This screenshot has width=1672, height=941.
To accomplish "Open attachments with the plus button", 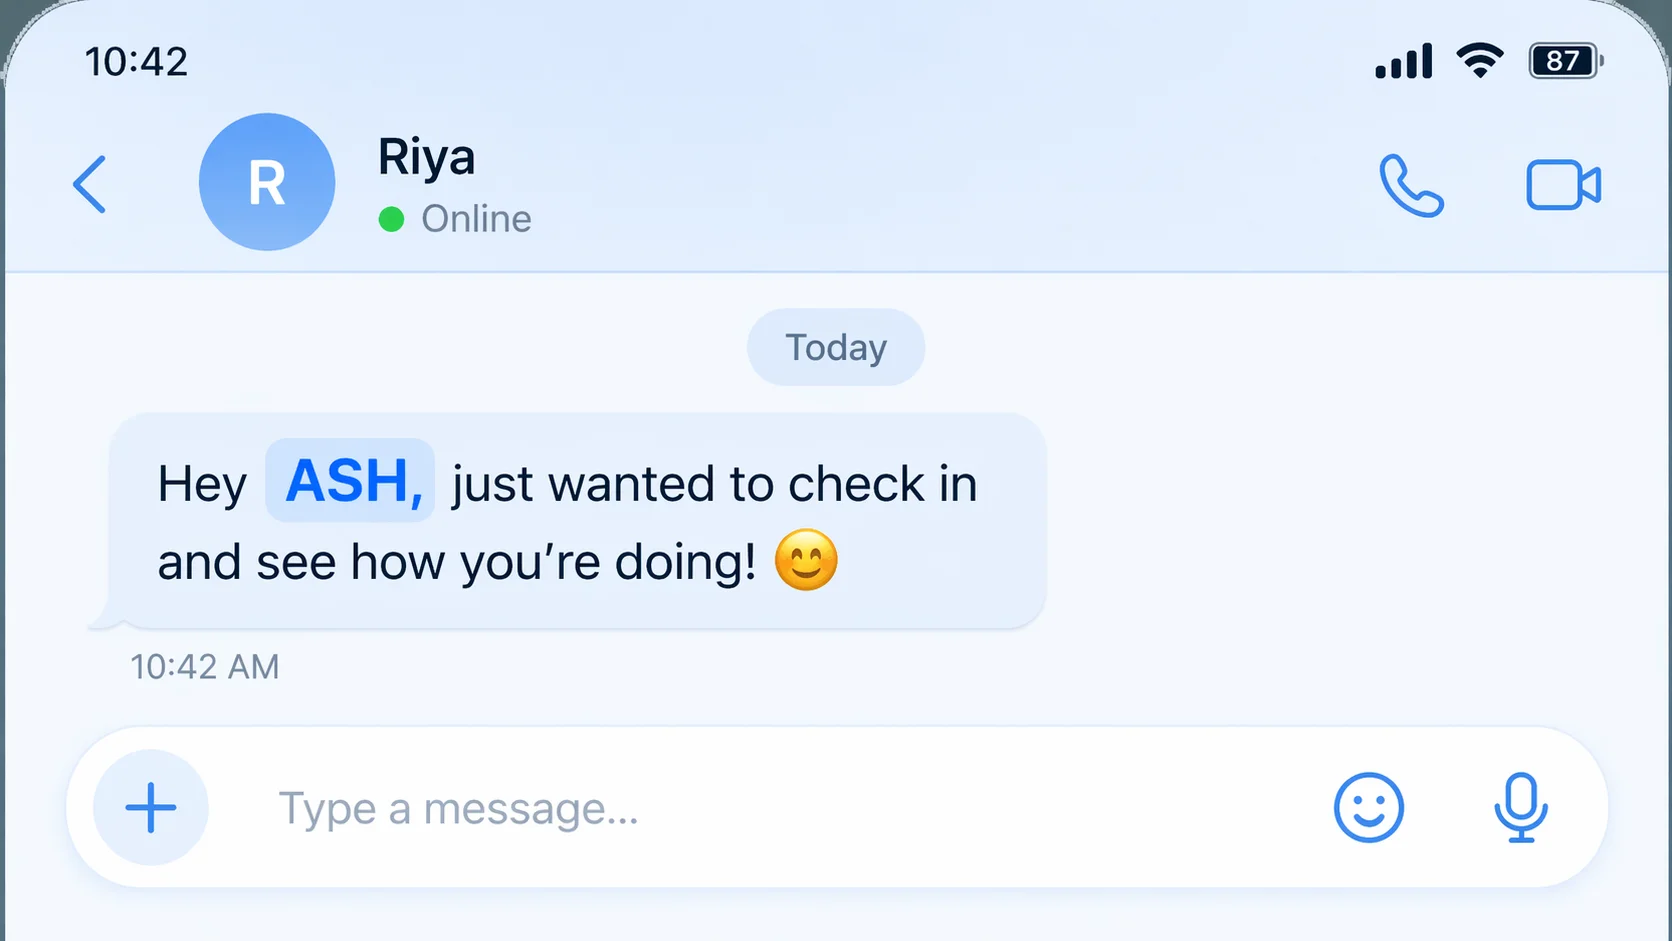I will [x=151, y=807].
